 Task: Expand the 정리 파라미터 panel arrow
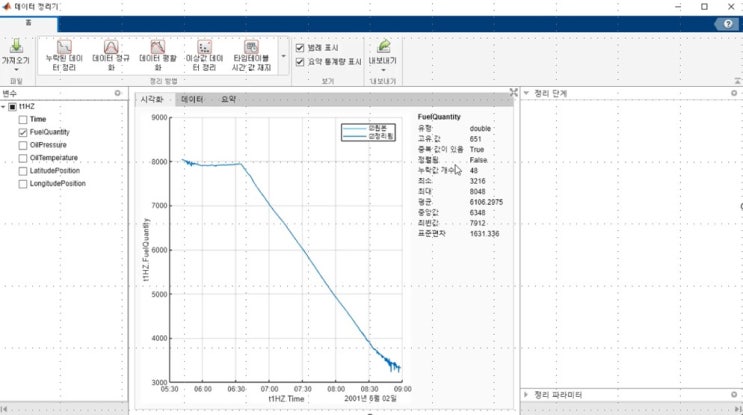click(x=526, y=395)
